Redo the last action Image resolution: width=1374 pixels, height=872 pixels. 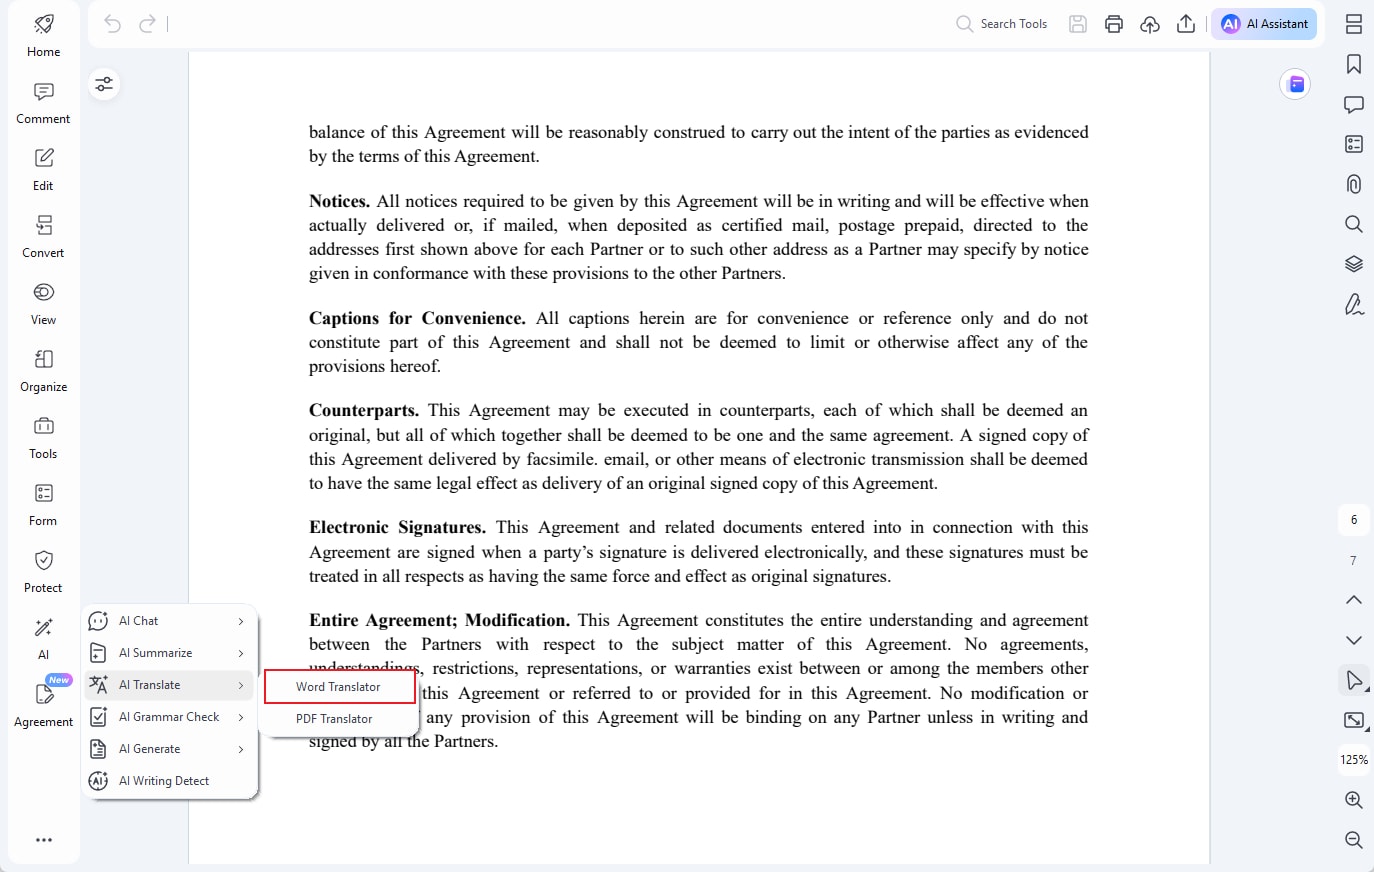click(x=147, y=24)
